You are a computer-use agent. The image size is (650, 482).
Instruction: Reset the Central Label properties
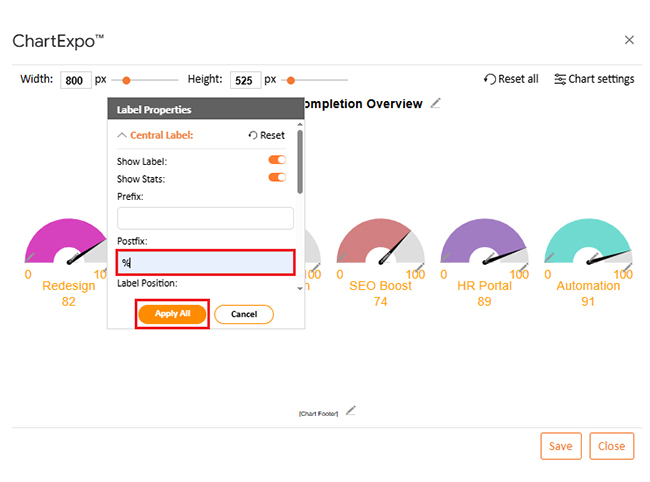click(266, 135)
